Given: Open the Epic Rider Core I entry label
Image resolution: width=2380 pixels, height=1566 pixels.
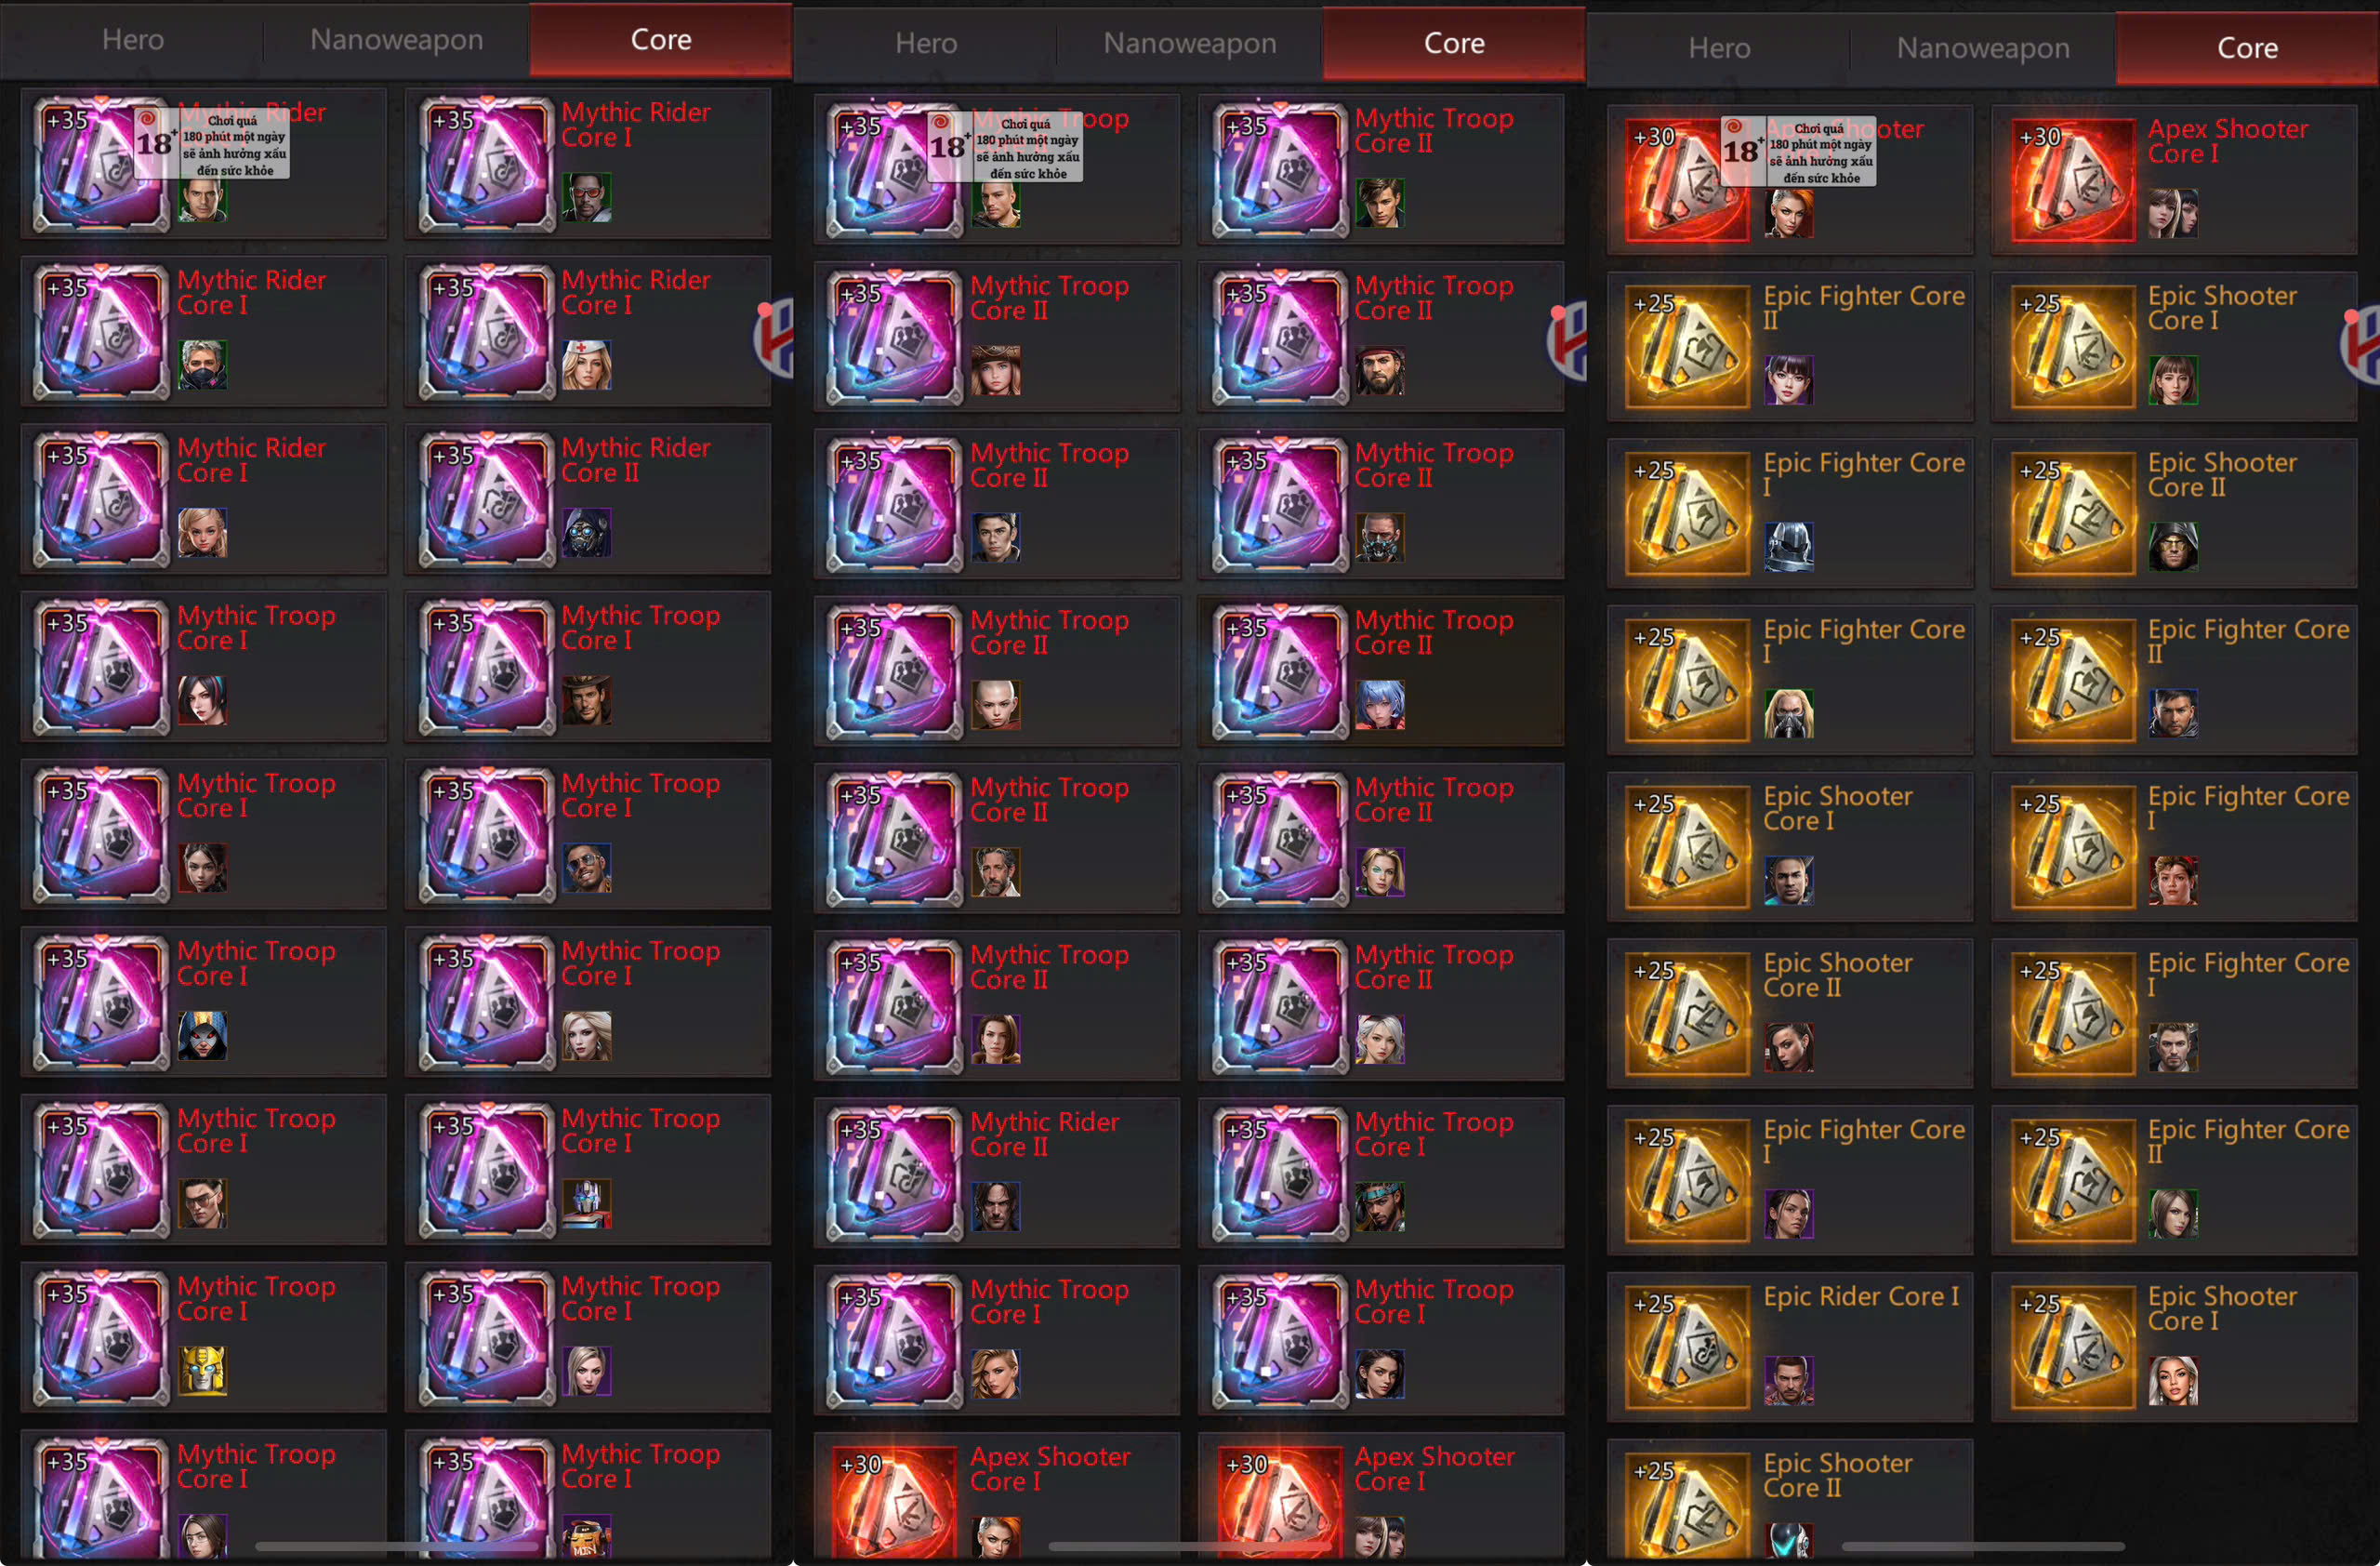Looking at the screenshot, I should [x=1860, y=1296].
